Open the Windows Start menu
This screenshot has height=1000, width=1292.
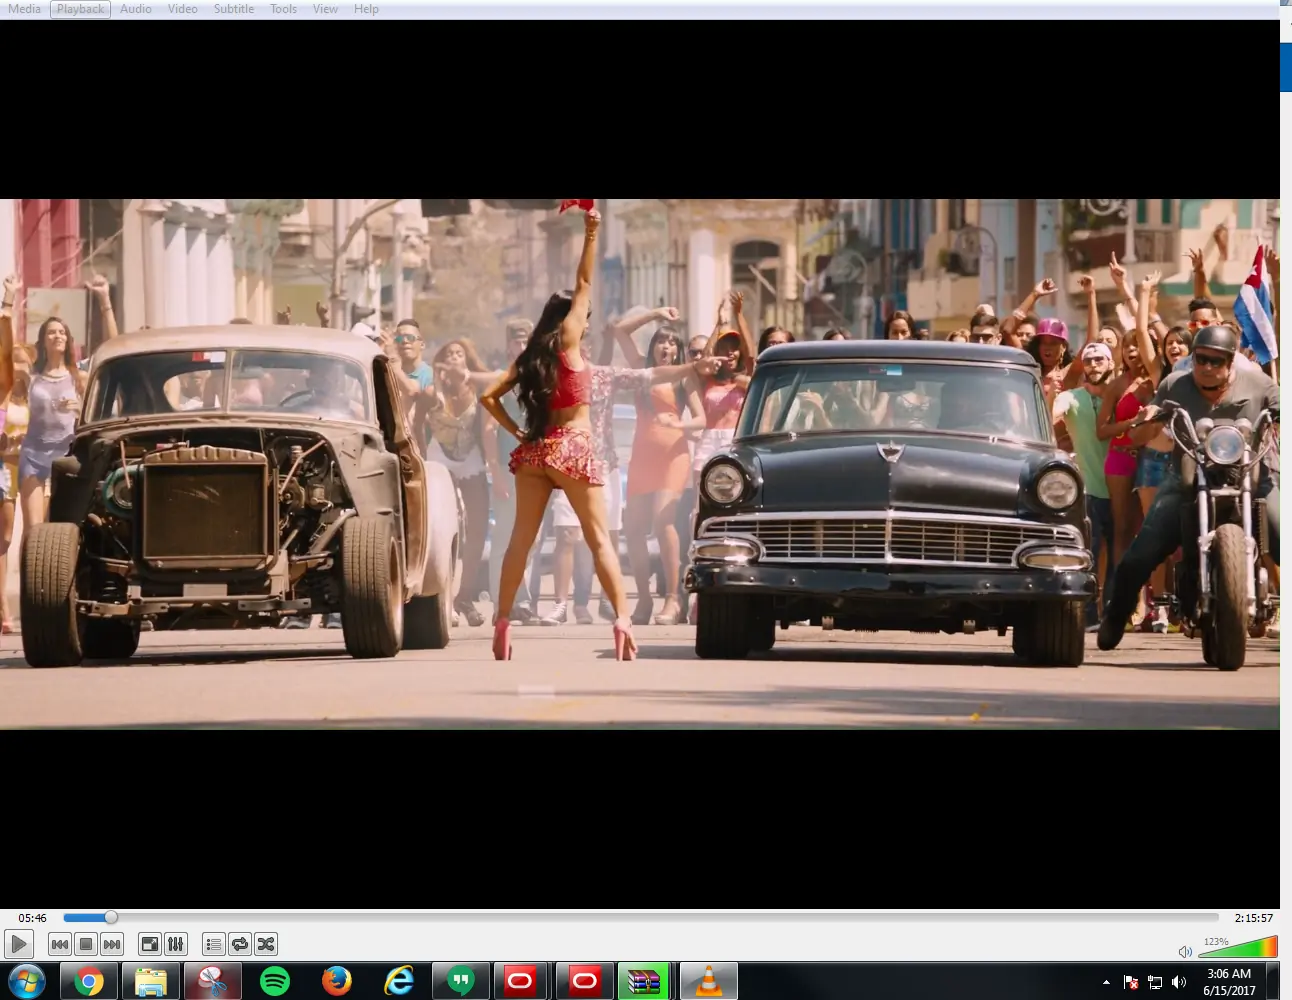tap(26, 982)
